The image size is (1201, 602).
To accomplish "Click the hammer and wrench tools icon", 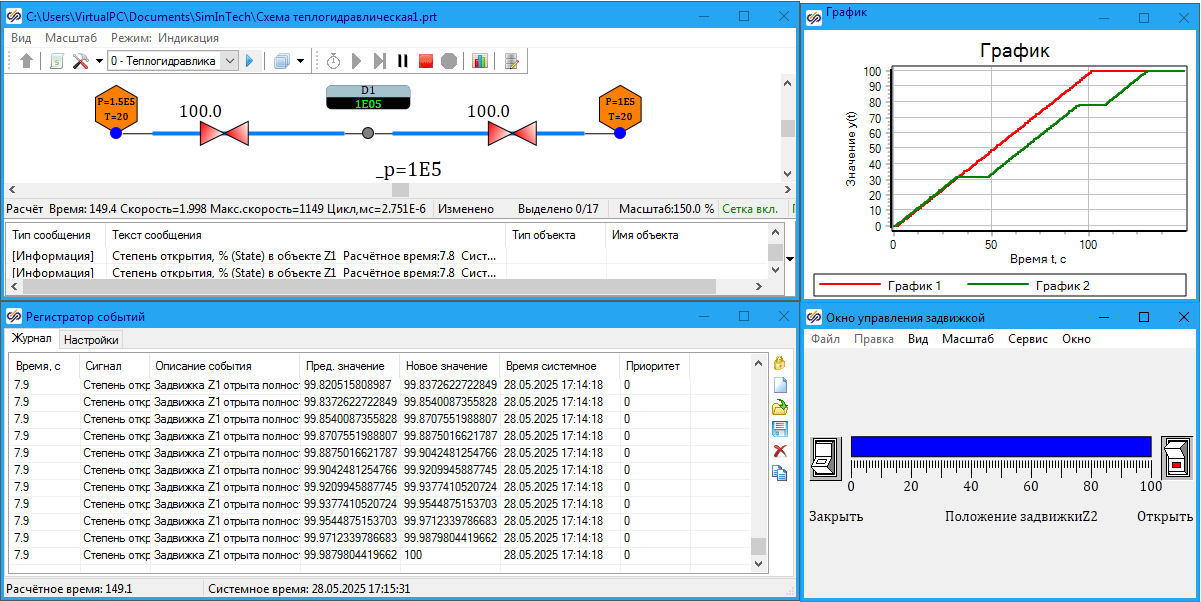I will click(x=81, y=61).
